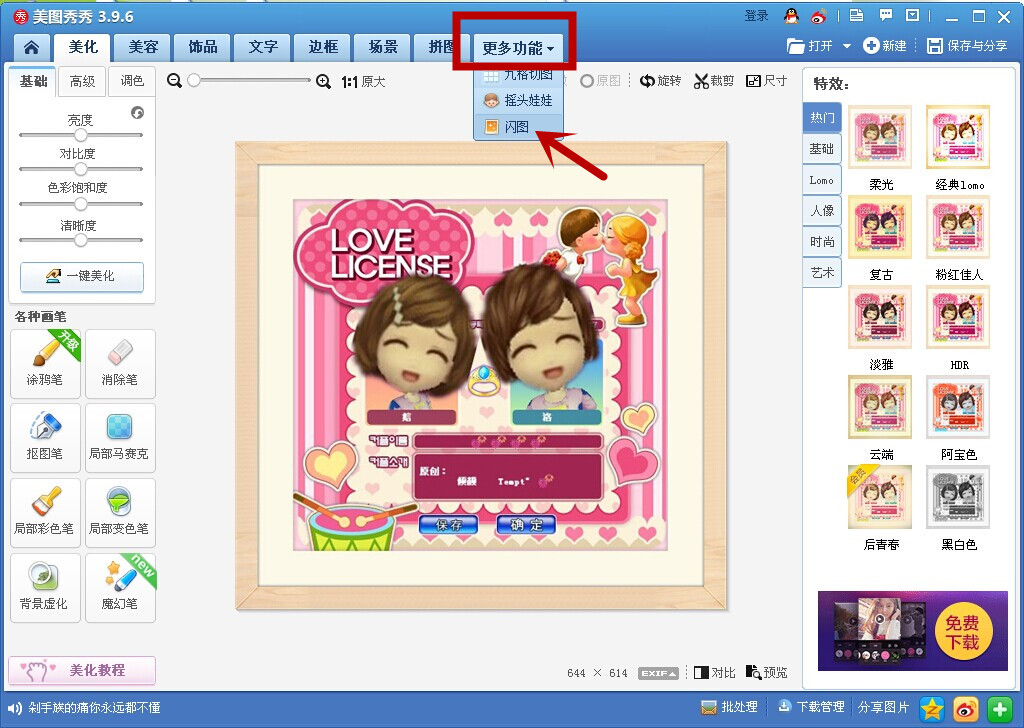Open the 文字 tab
Viewport: 1024px width, 728px height.
pos(263,47)
